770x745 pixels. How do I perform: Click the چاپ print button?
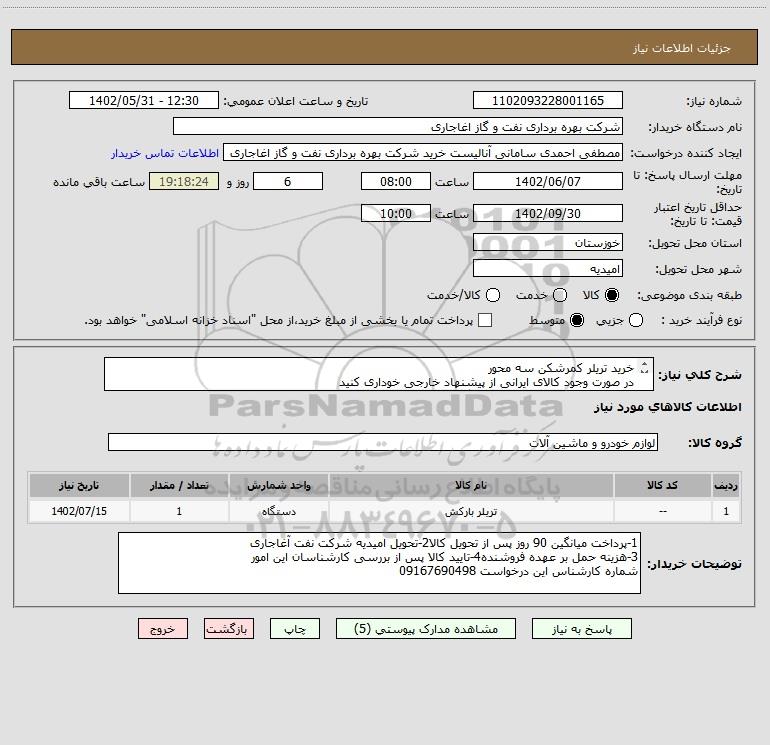coord(295,629)
